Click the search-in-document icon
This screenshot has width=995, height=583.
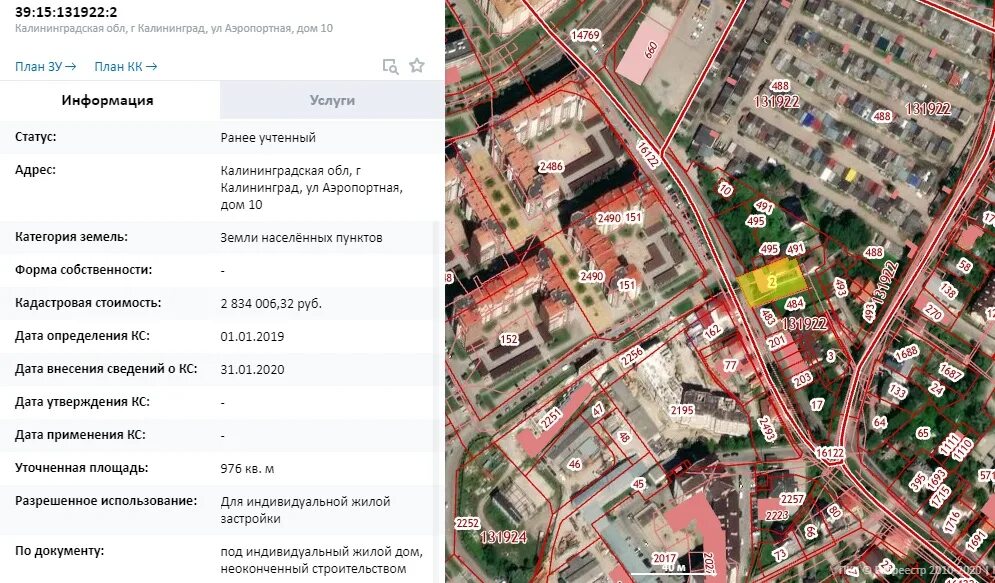tap(390, 66)
